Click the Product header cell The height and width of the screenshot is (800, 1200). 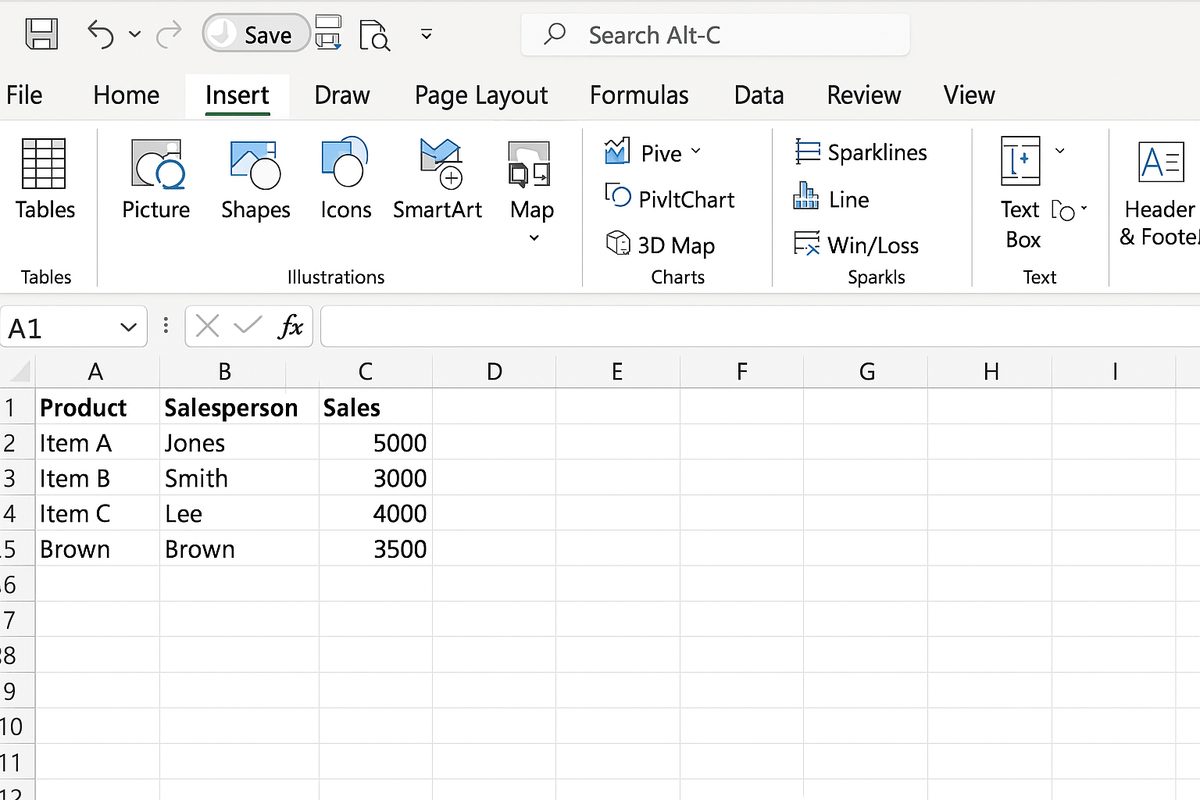pyautogui.click(x=97, y=408)
